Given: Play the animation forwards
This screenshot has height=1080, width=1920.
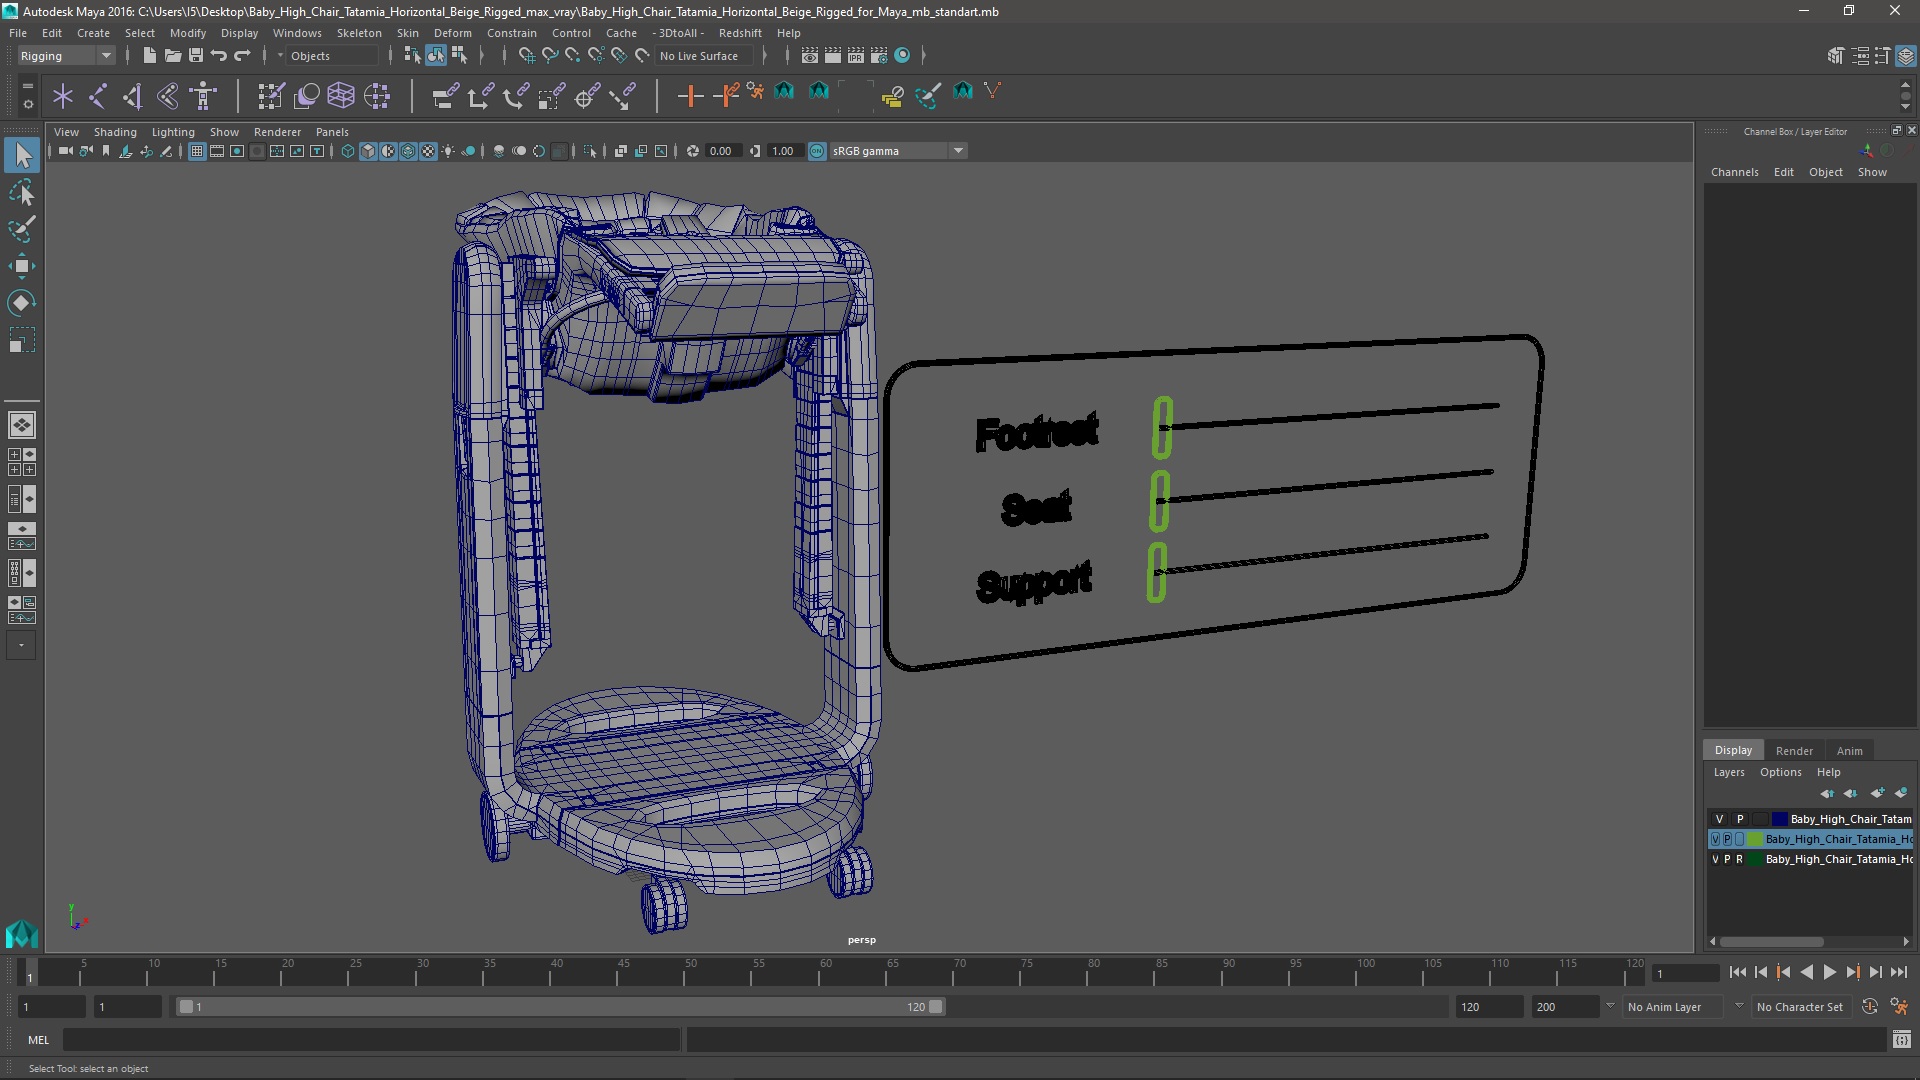Looking at the screenshot, I should coord(1829,972).
